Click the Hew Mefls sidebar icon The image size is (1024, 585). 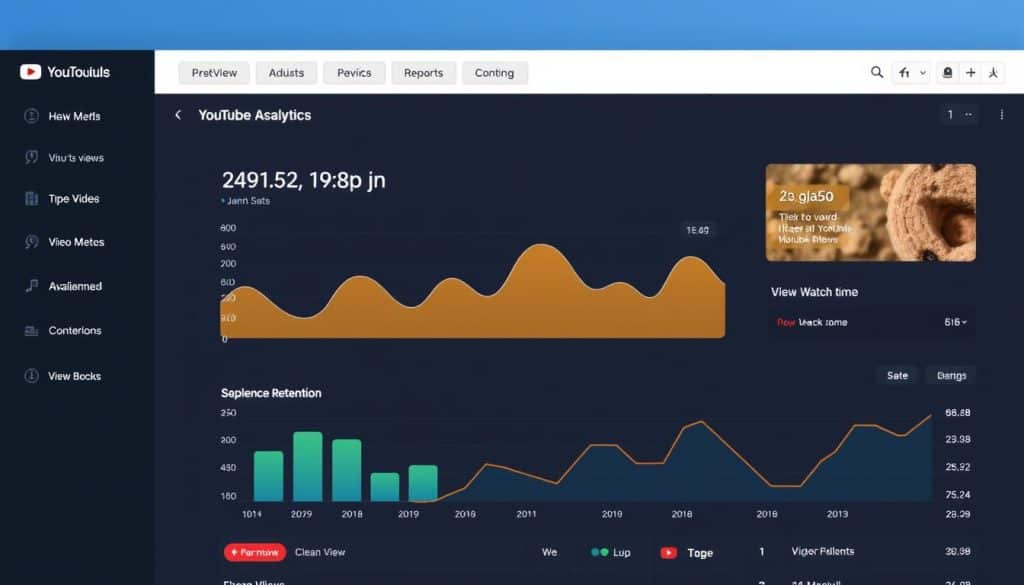[31, 116]
